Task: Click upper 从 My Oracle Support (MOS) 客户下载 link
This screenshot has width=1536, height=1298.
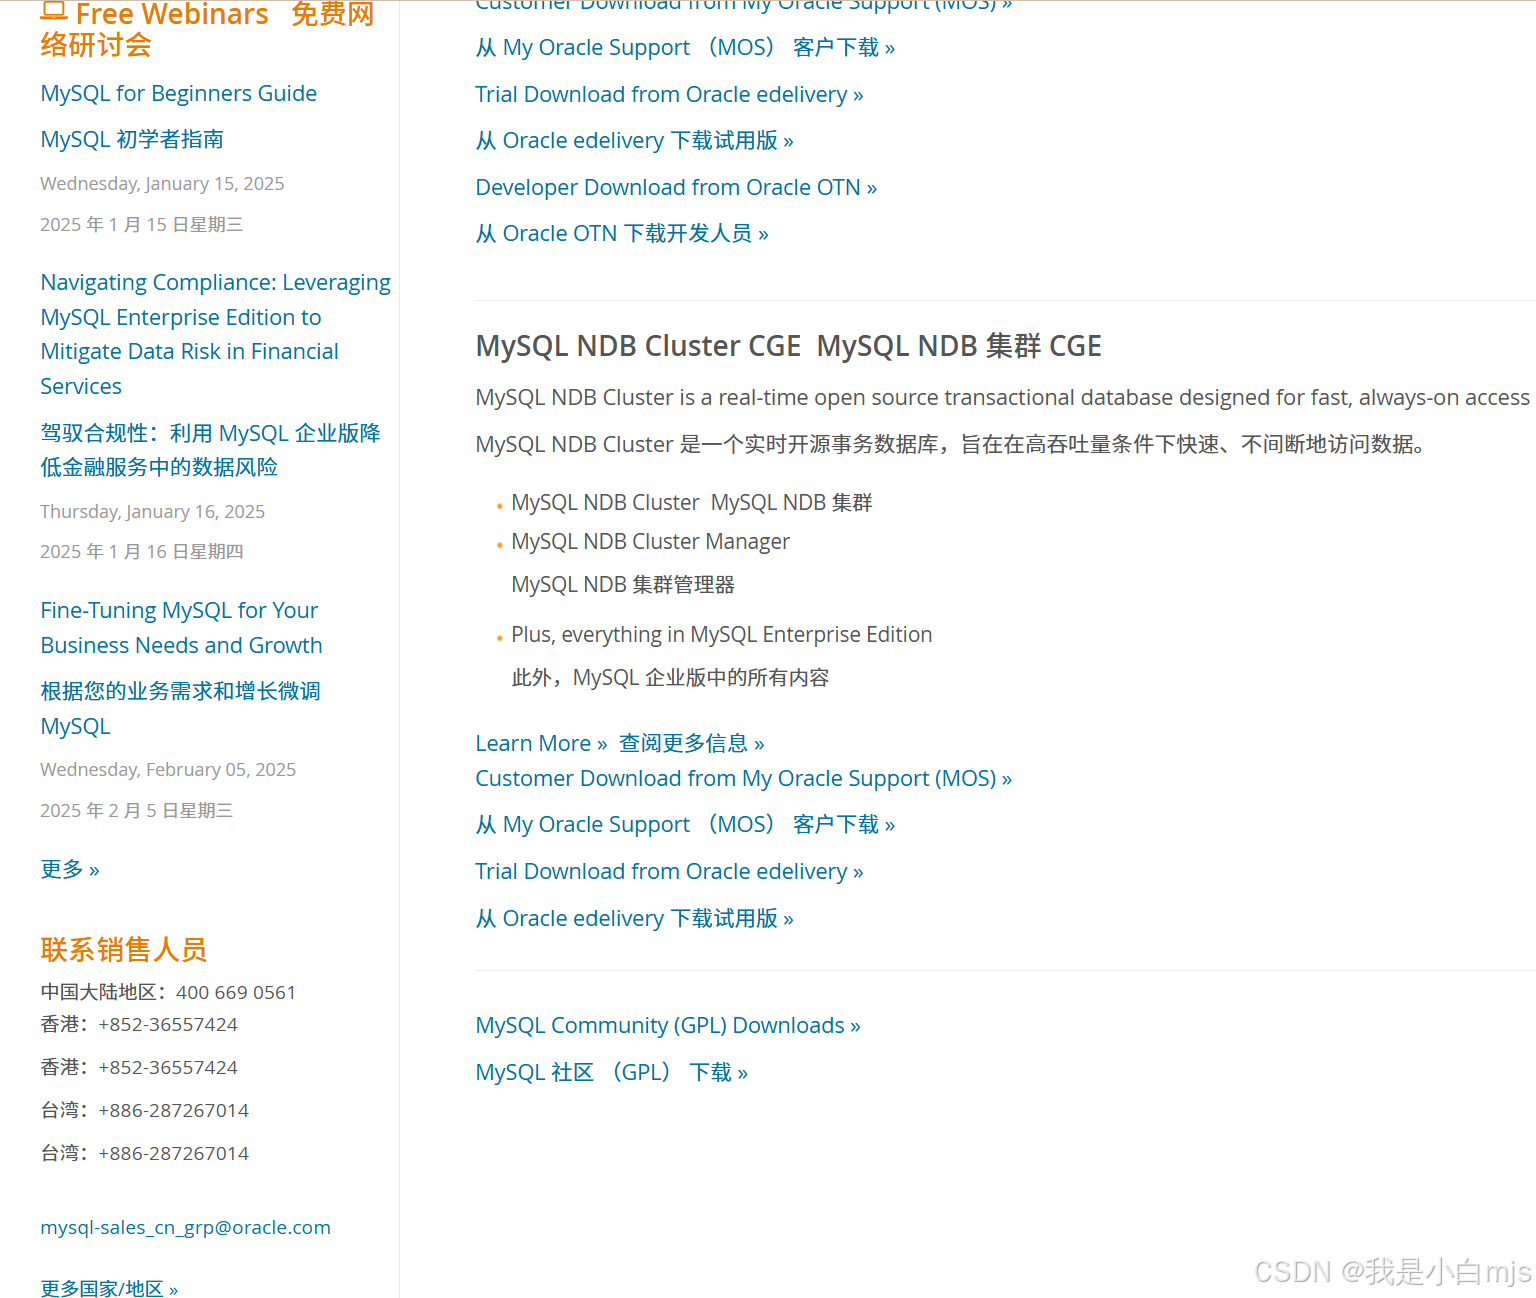Action: coord(685,47)
